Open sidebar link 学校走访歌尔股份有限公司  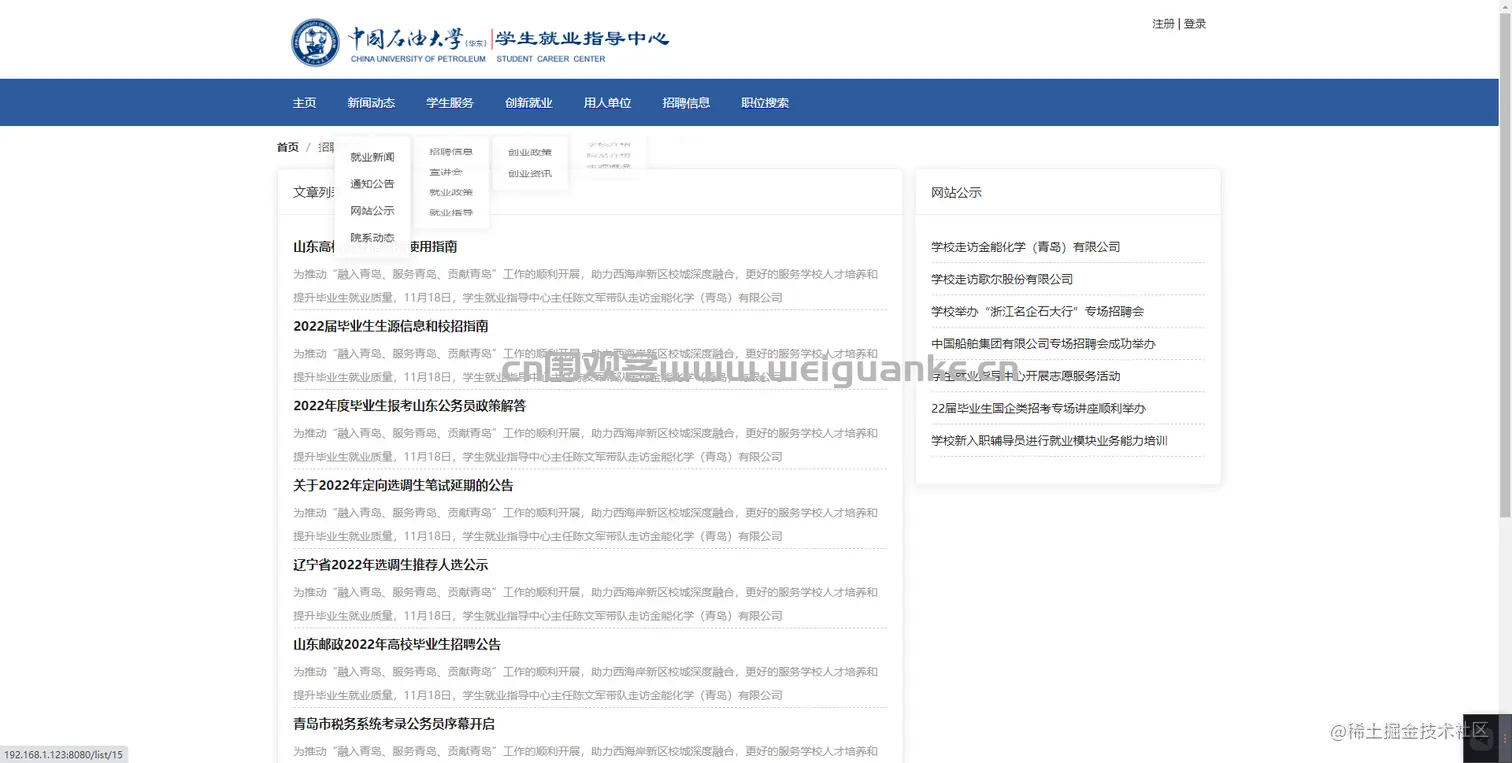(1002, 279)
